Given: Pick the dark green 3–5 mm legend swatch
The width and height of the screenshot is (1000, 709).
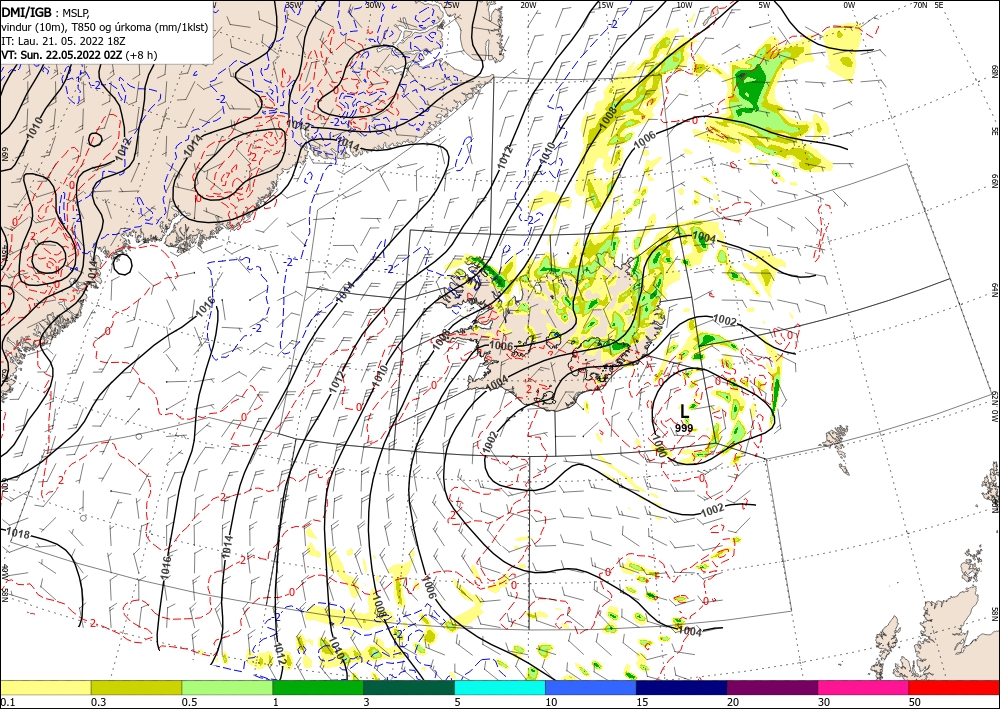Looking at the screenshot, I should (409, 687).
